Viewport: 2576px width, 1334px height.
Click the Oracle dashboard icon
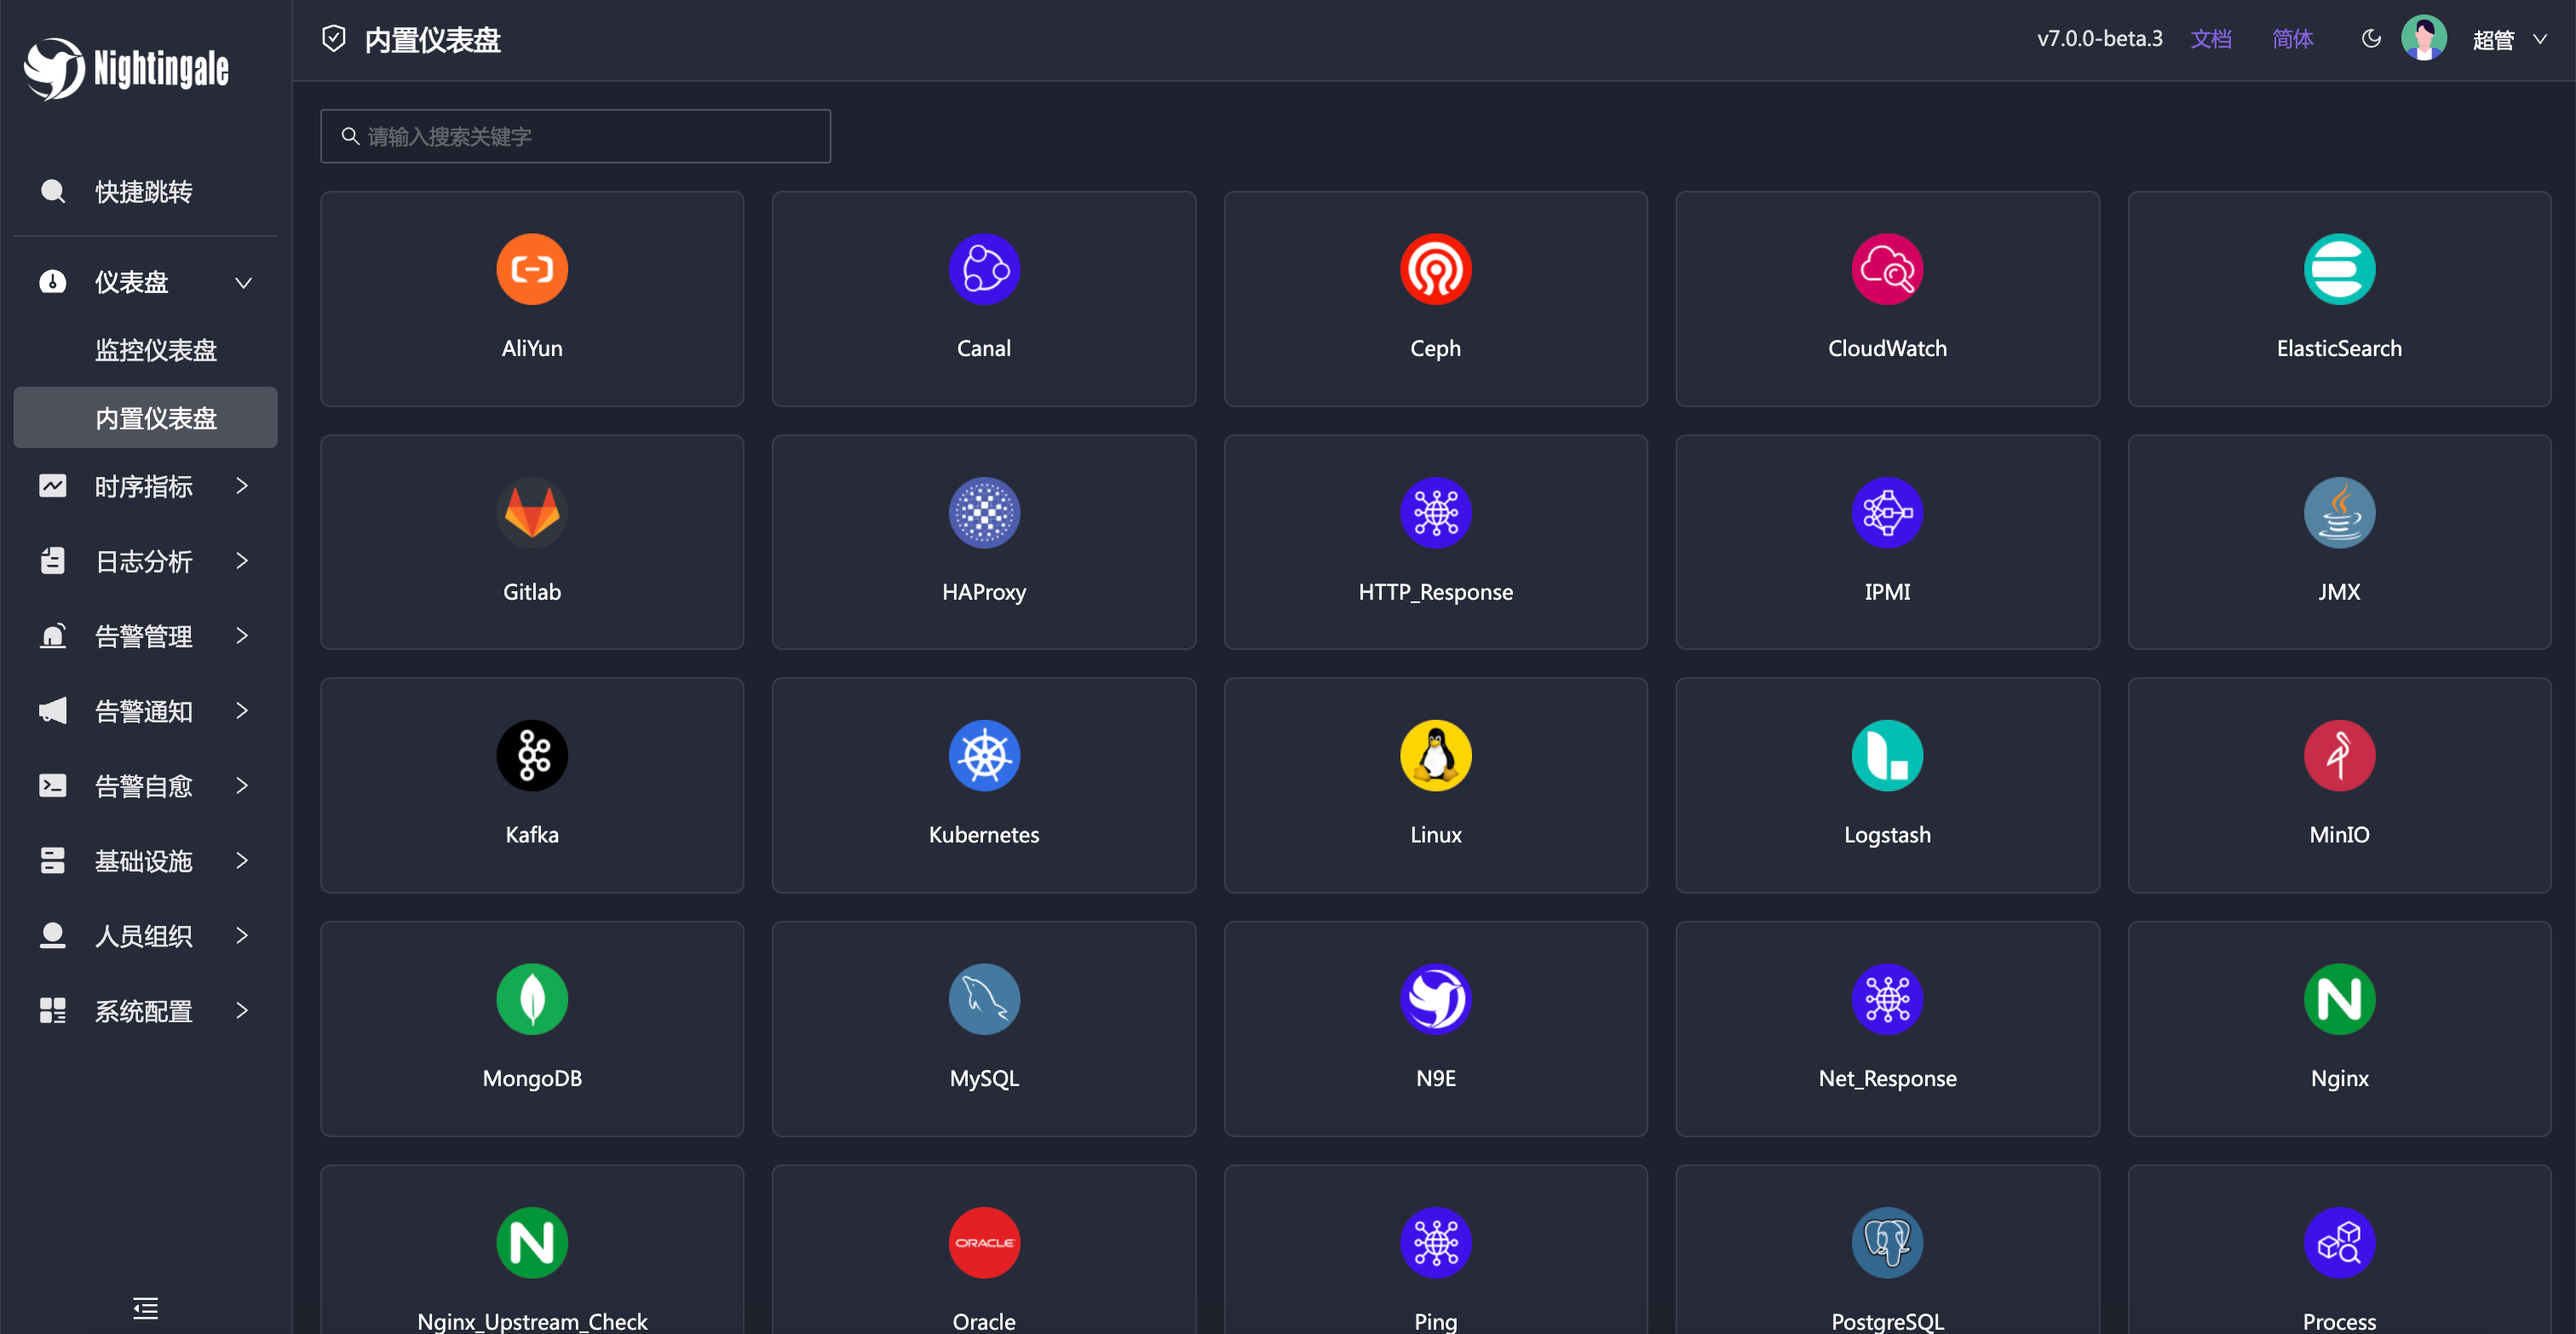983,1242
